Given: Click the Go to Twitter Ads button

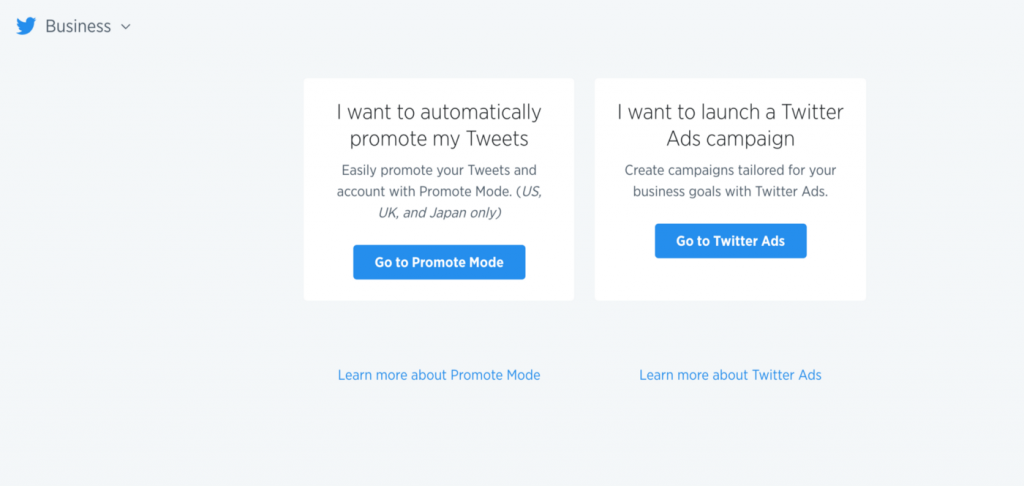Looking at the screenshot, I should tap(730, 241).
